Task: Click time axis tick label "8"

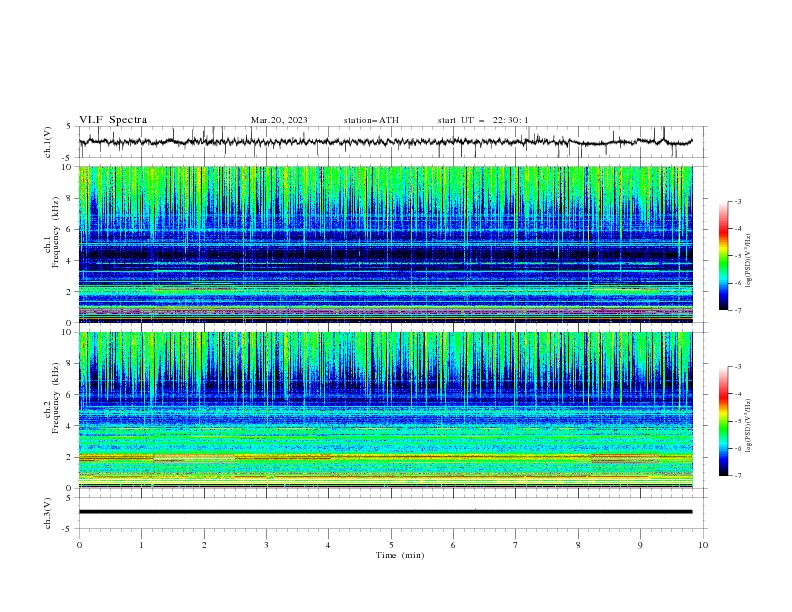Action: (x=578, y=545)
